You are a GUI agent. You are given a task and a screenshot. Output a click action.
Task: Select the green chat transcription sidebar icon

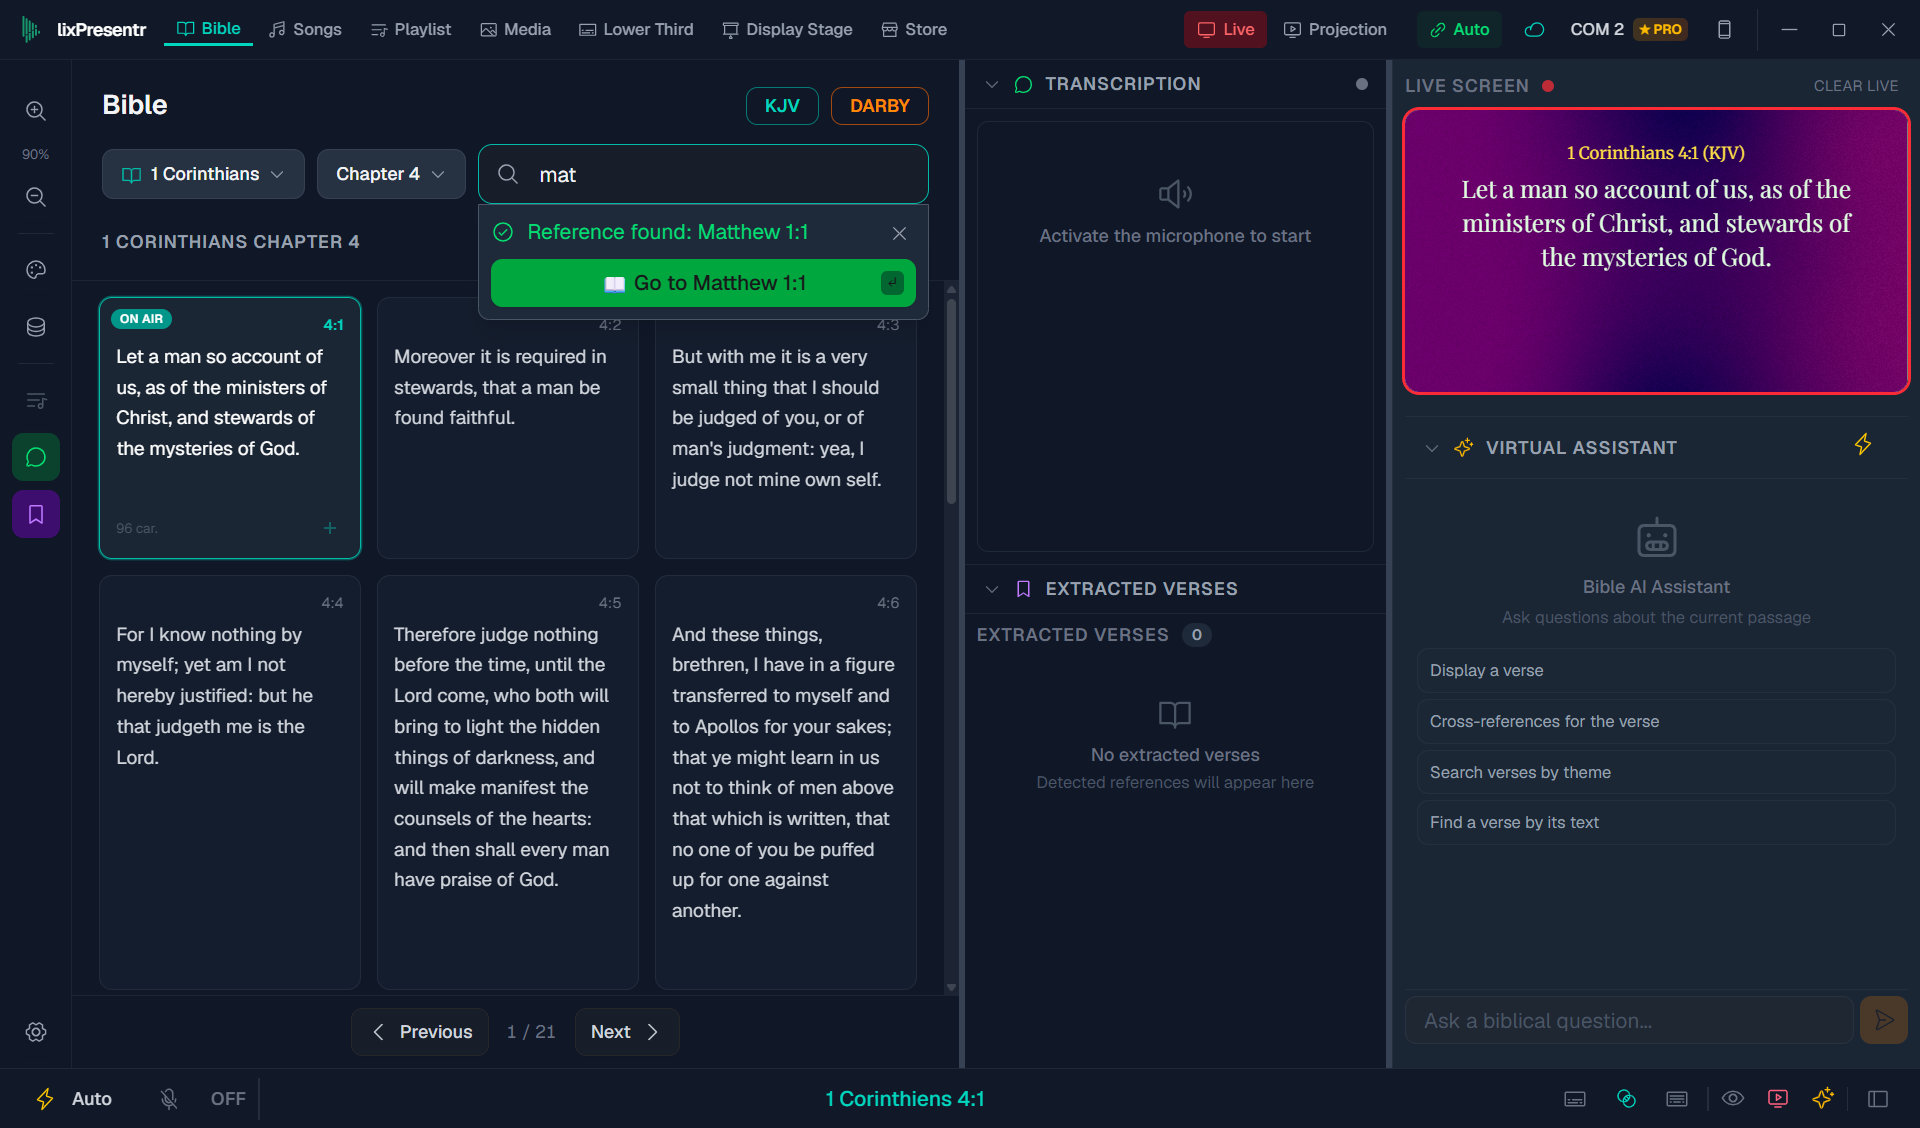click(x=36, y=457)
